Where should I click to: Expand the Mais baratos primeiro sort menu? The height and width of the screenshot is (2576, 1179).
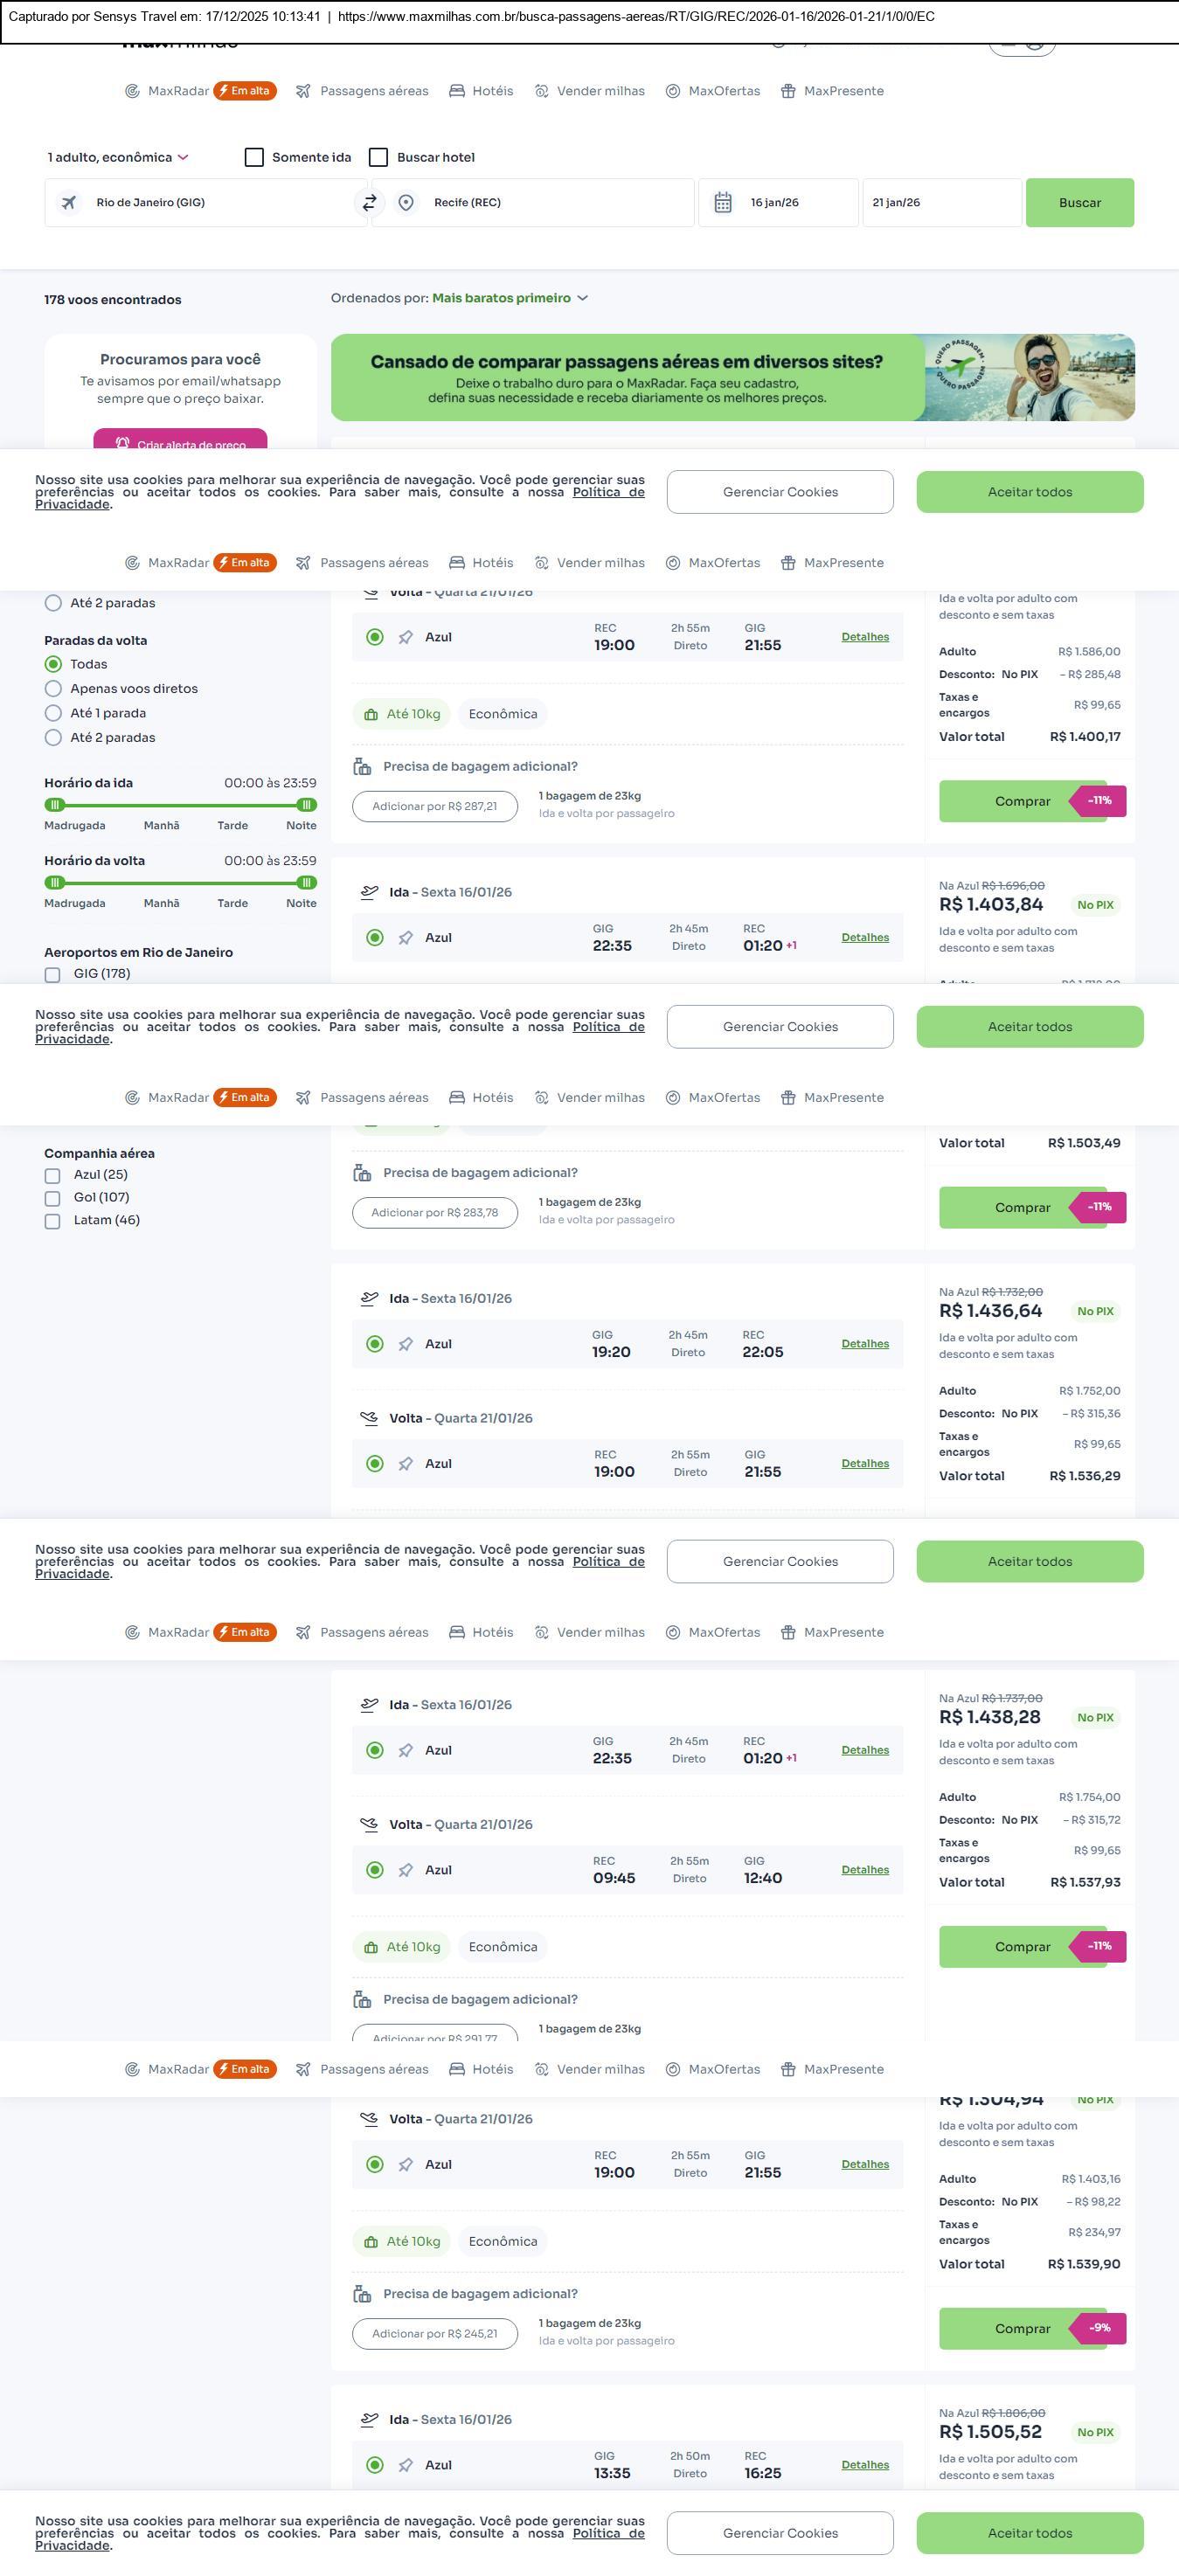[510, 298]
